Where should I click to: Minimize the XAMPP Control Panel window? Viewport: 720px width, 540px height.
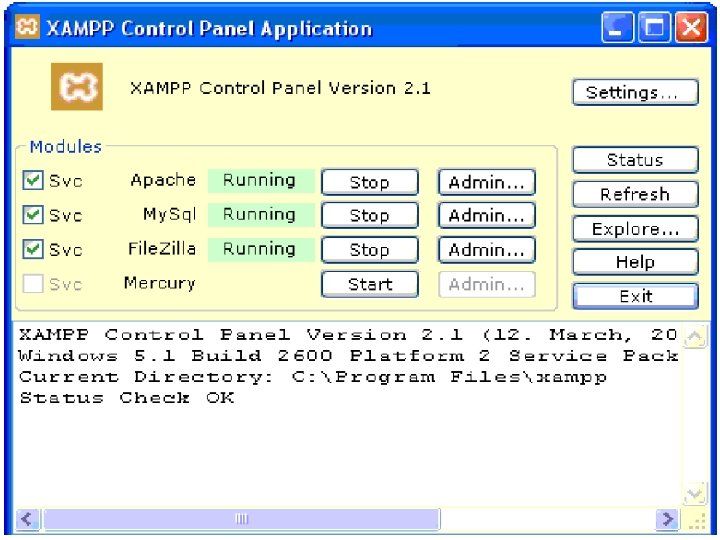coord(618,27)
